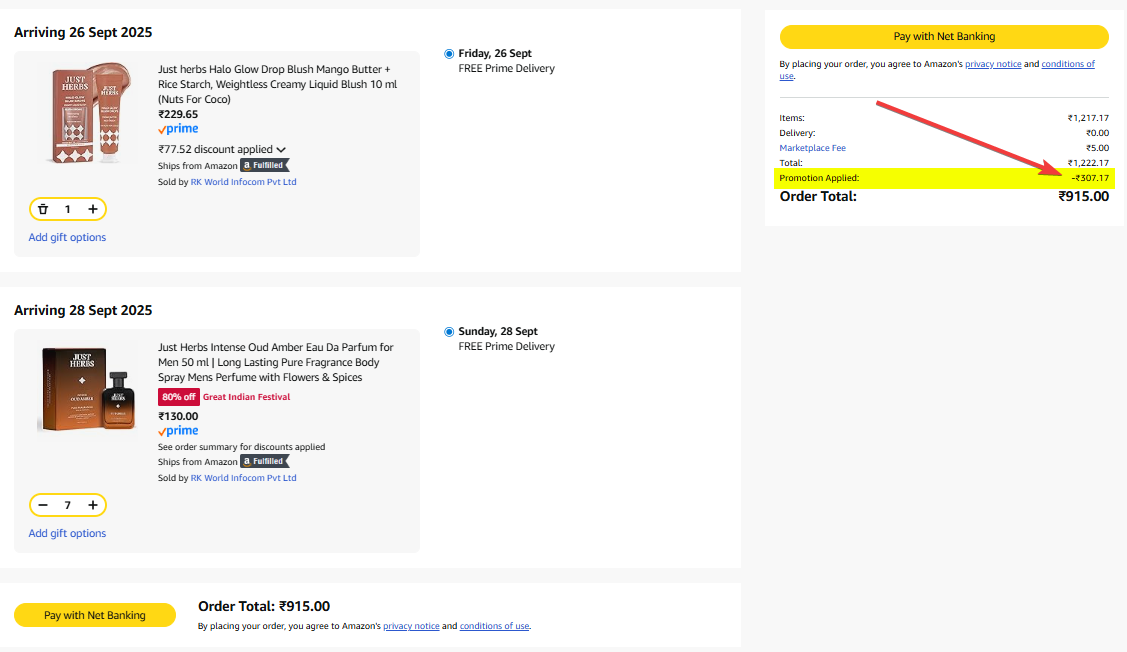Click the 'Promotion Applied:' label

pos(819,178)
